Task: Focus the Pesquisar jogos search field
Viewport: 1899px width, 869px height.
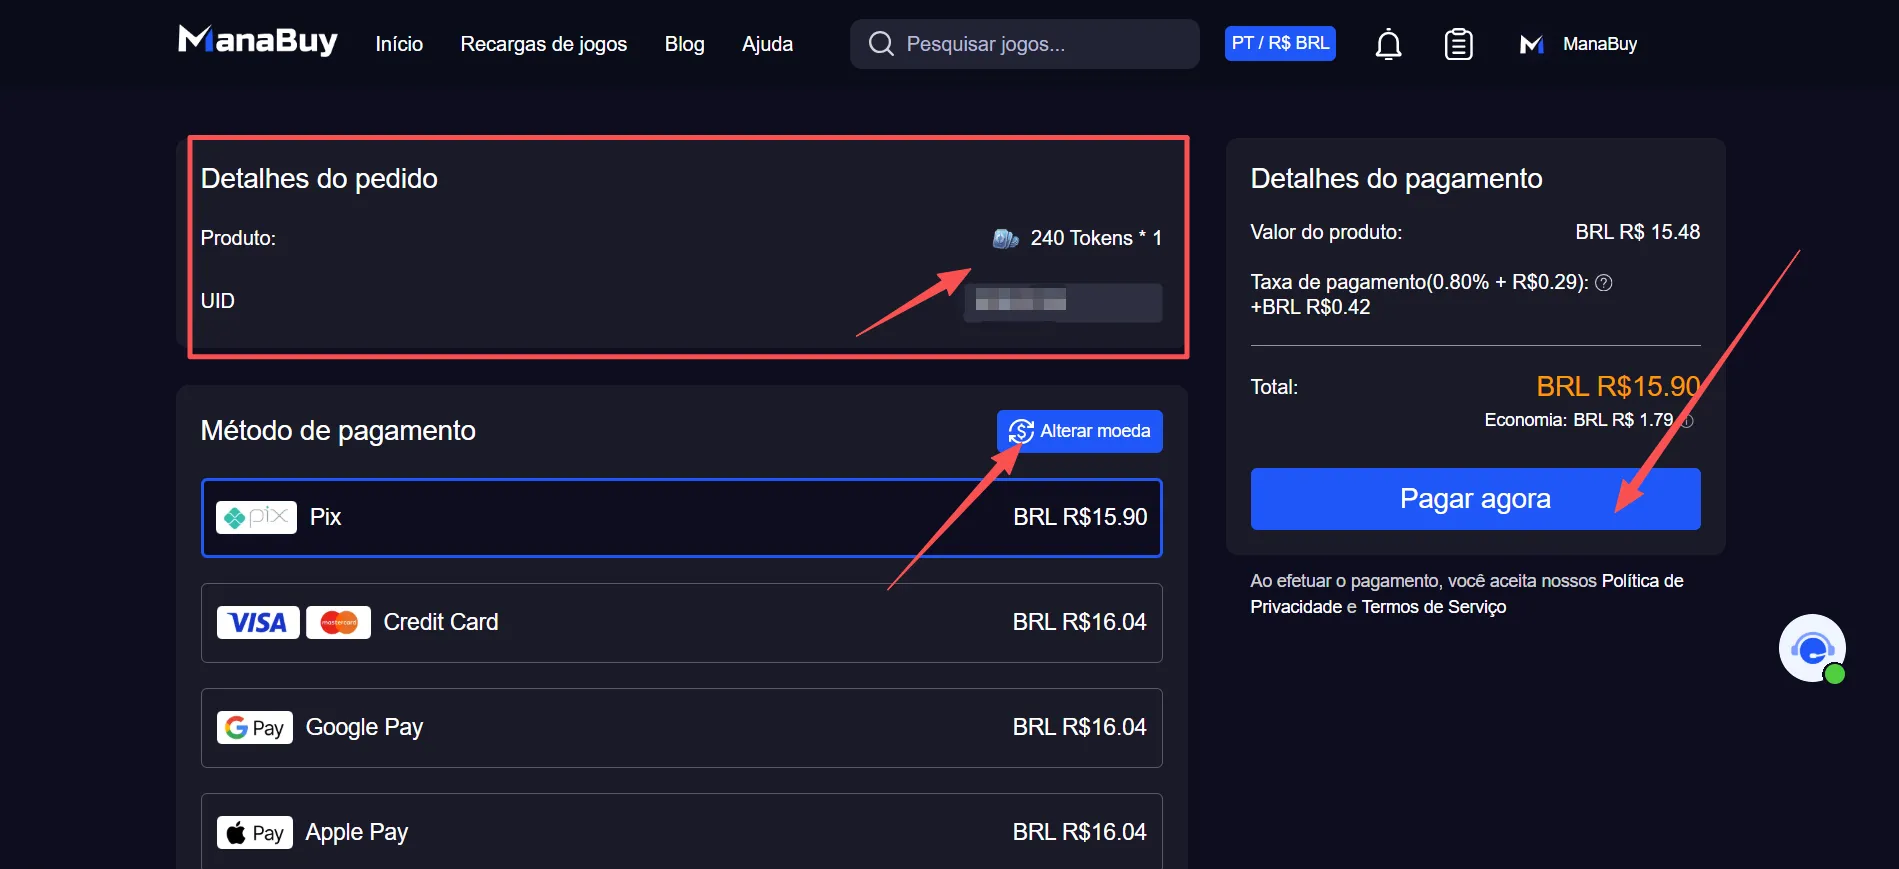Action: point(1025,44)
